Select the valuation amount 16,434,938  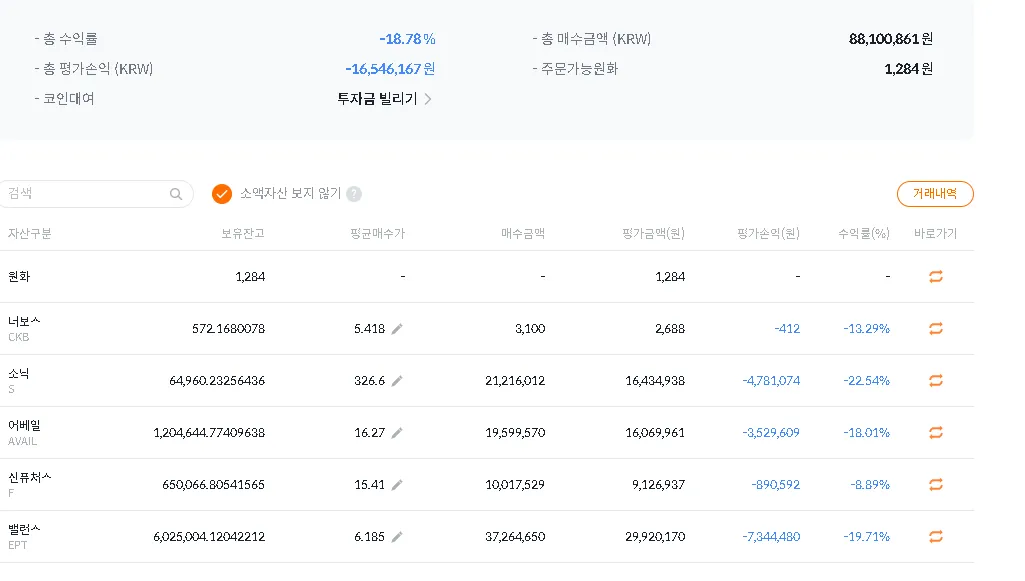(x=655, y=380)
